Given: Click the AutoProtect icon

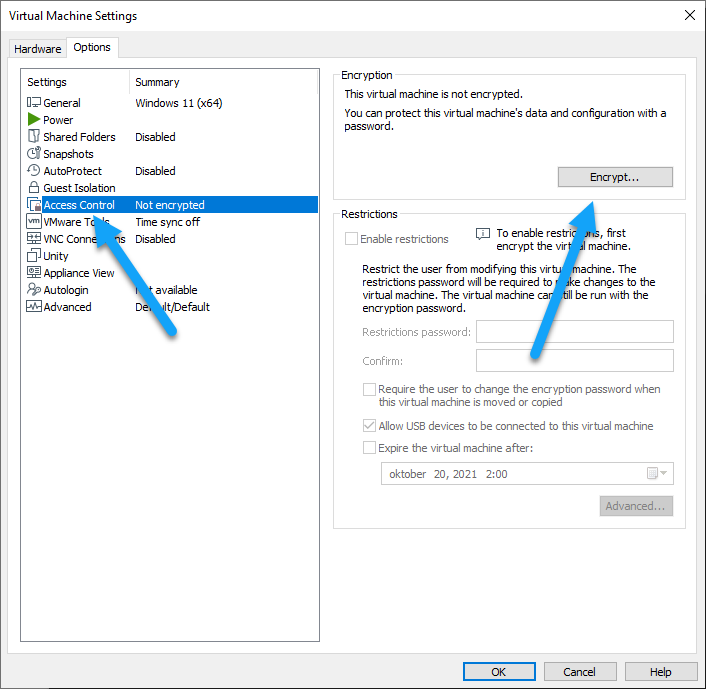Looking at the screenshot, I should point(34,170).
